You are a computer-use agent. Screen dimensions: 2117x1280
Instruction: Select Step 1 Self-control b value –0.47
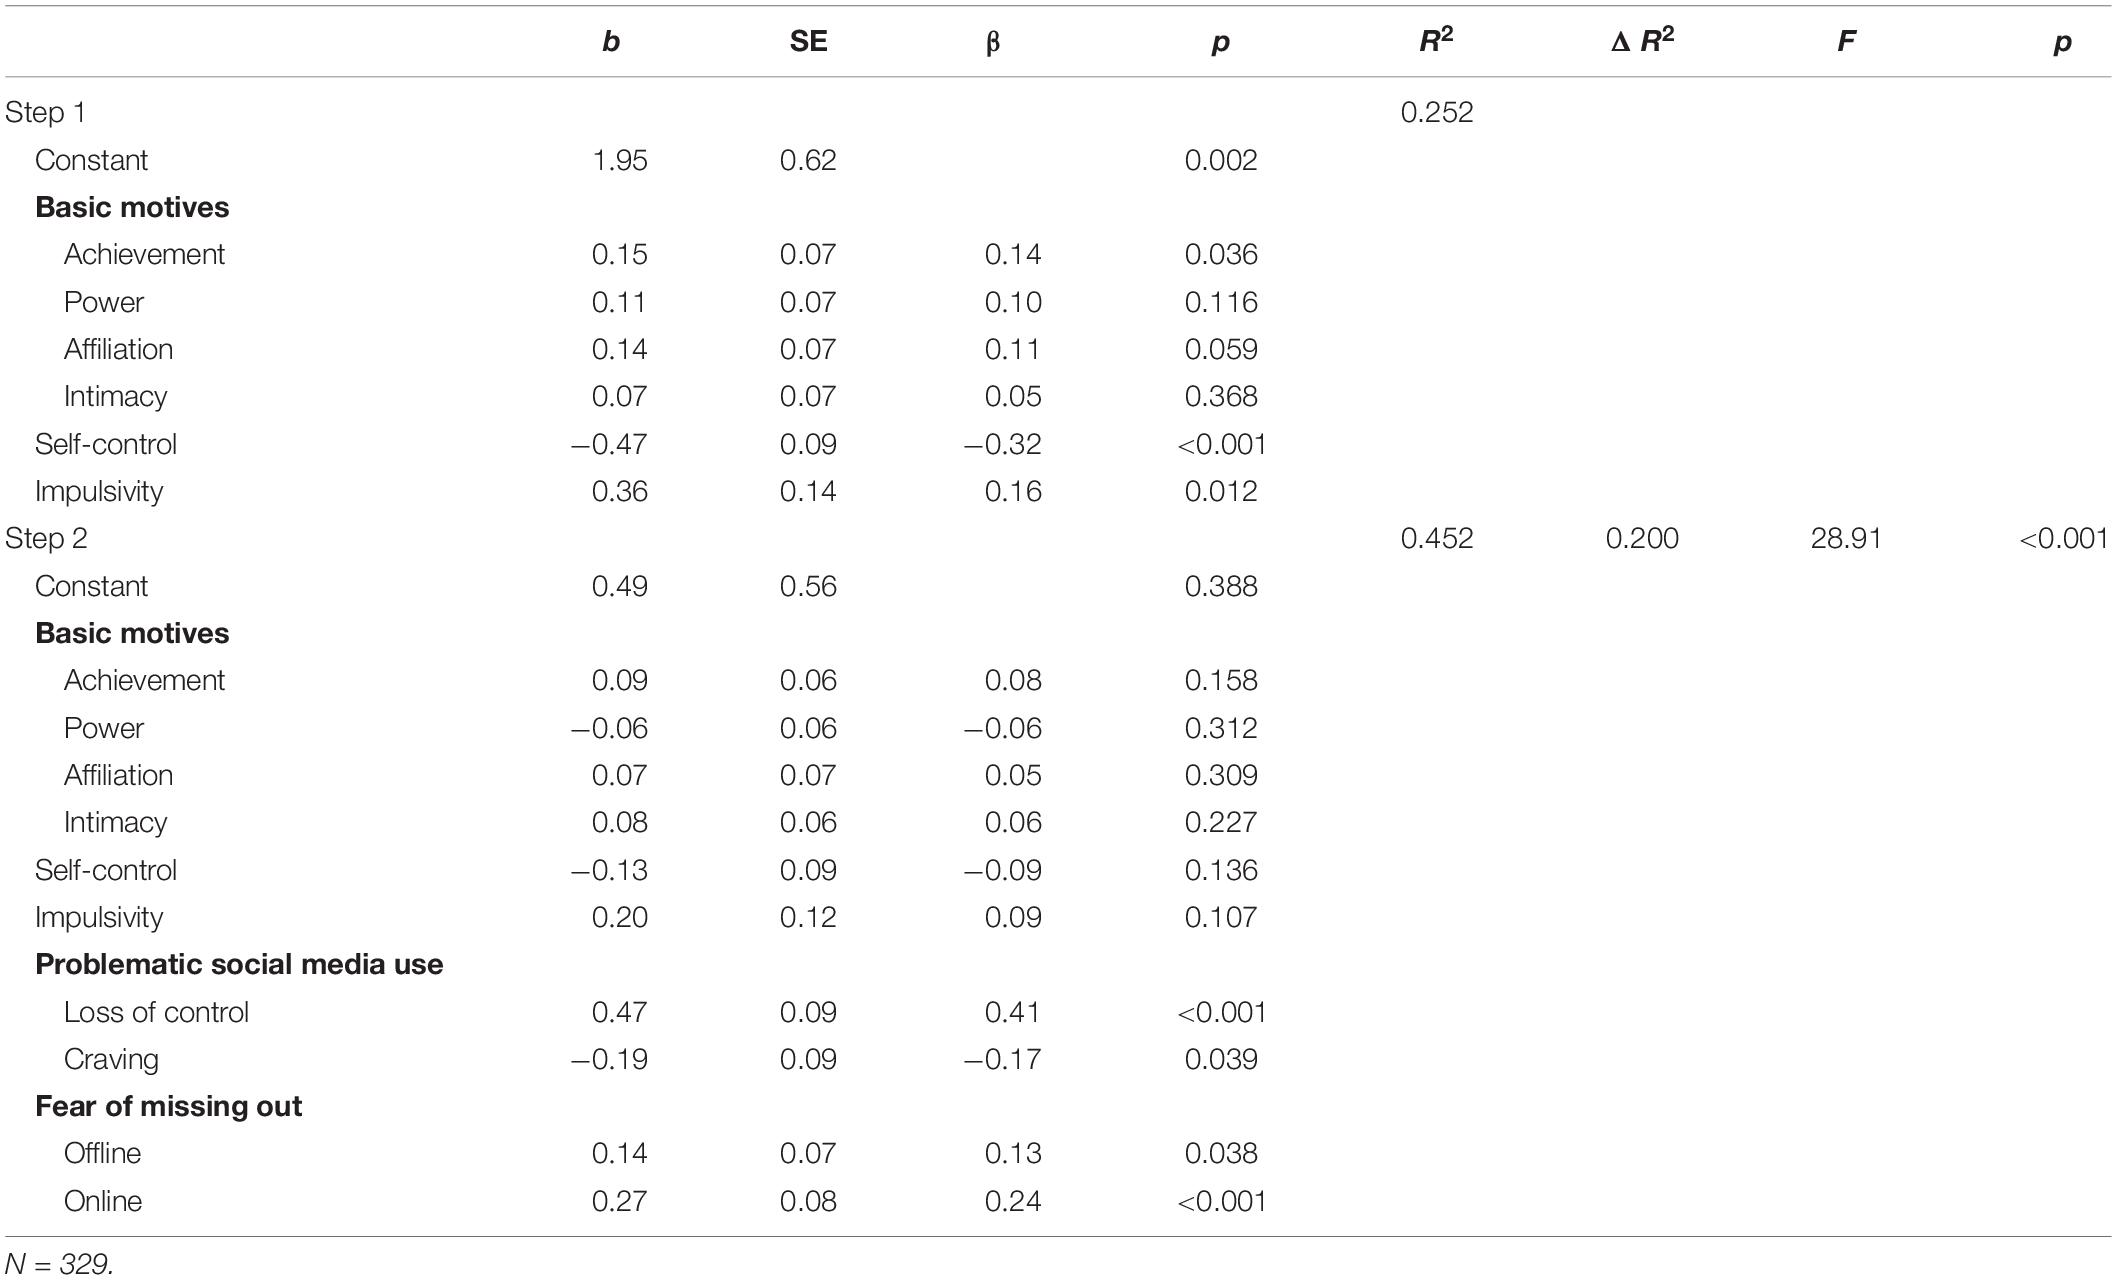[609, 444]
